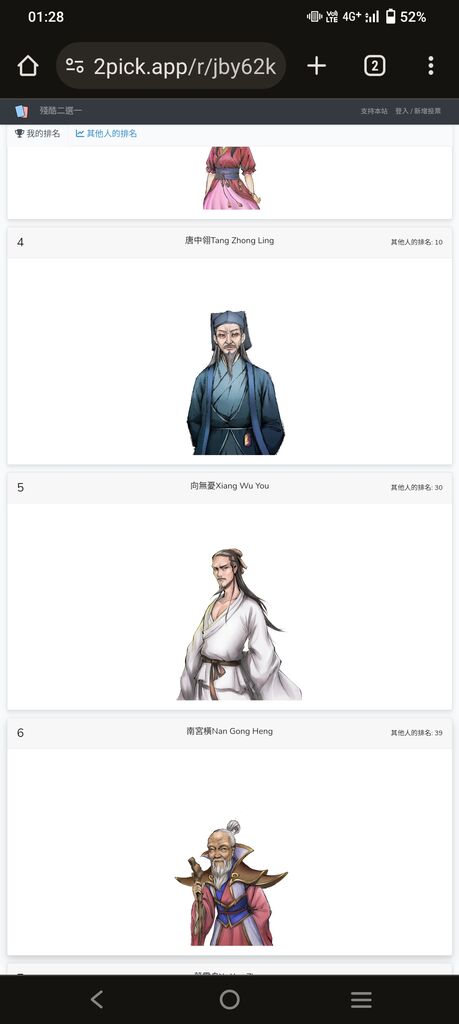Image resolution: width=459 pixels, height=1024 pixels.
Task: Click the 向無憂Xiang Wu You title
Action: 229,486
